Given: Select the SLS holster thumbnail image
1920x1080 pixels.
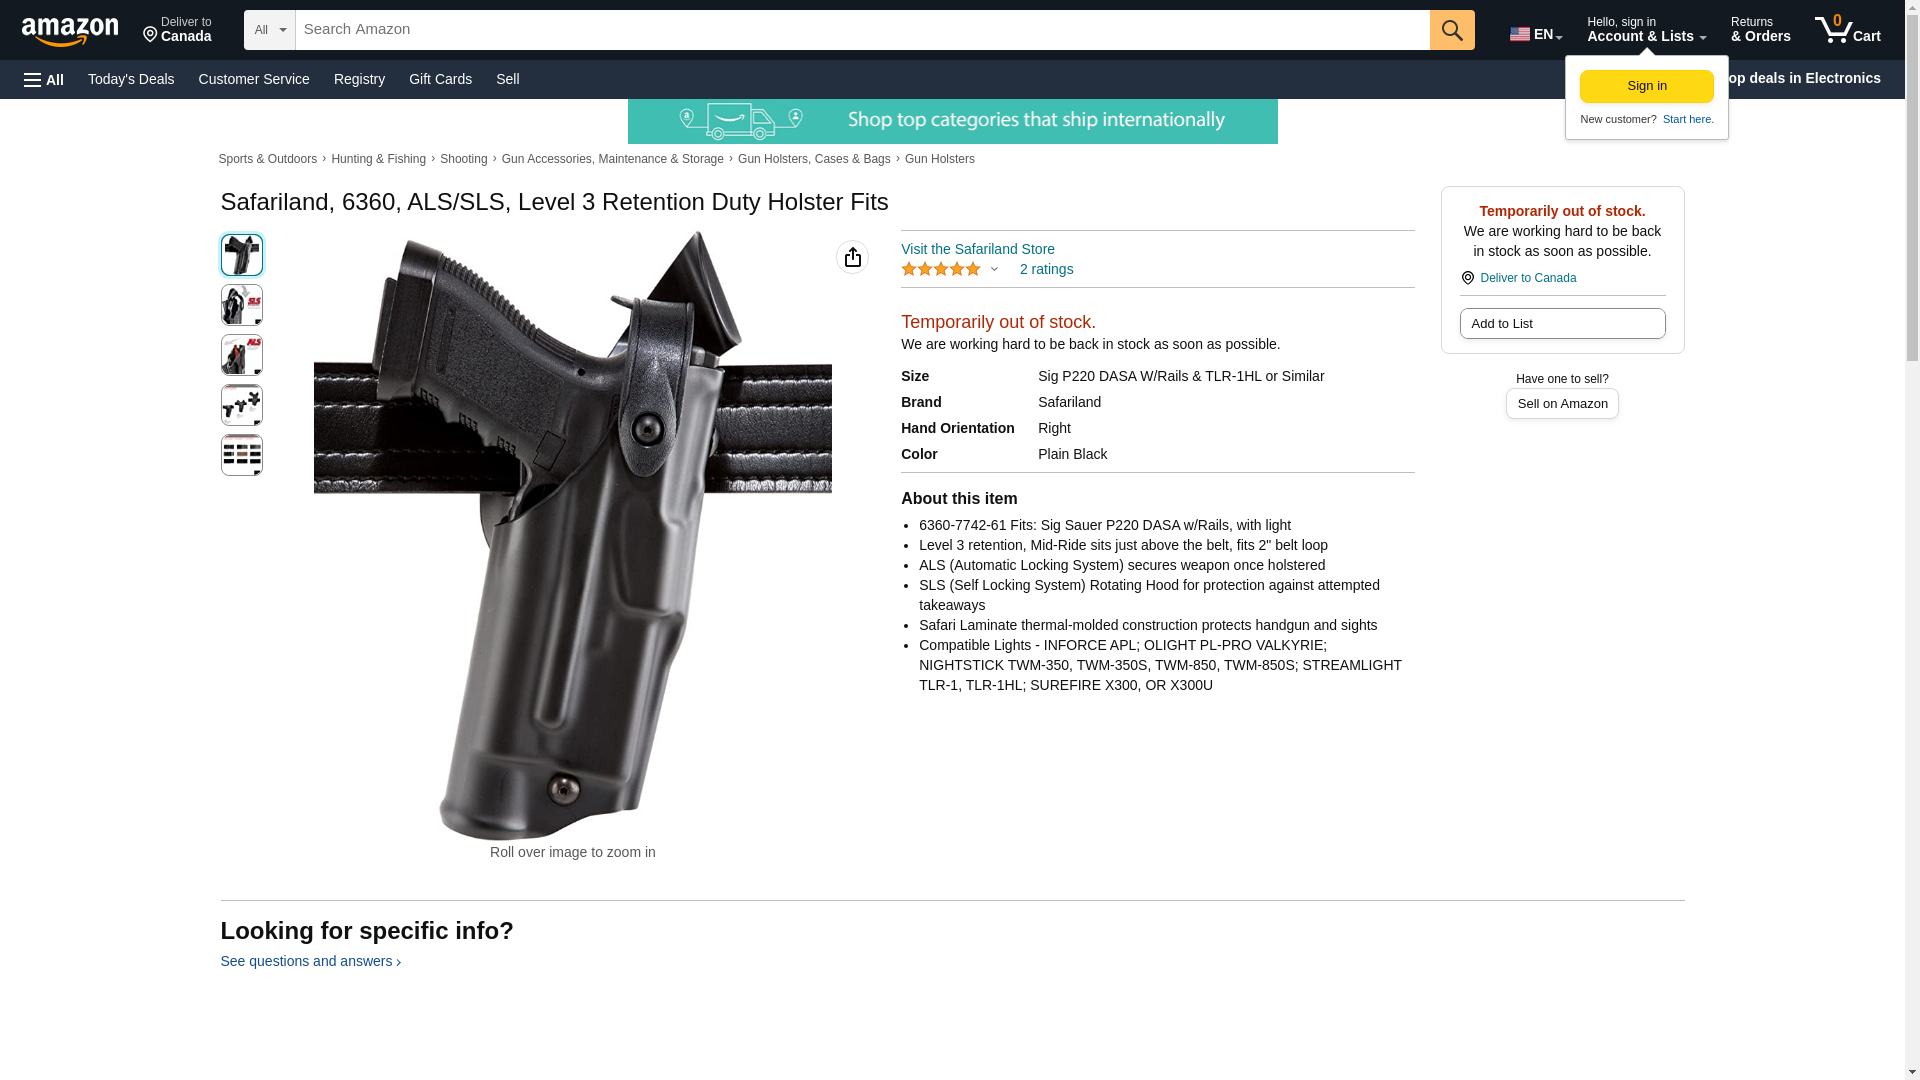Looking at the screenshot, I should pos(242,305).
